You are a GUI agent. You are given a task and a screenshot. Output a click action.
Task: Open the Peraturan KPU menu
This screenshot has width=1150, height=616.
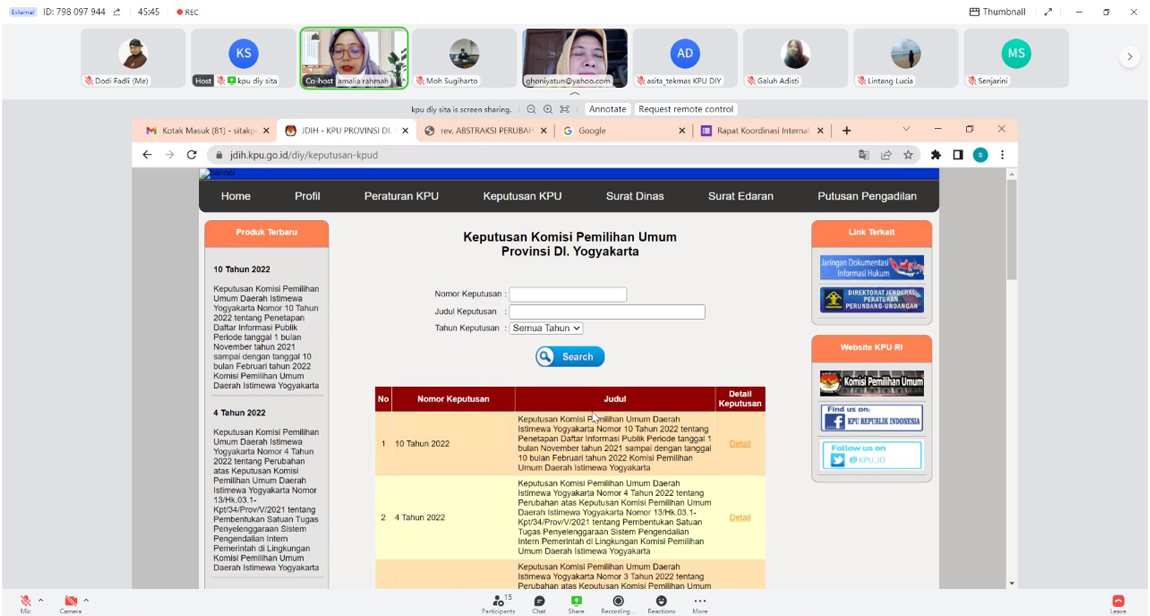pyautogui.click(x=401, y=196)
